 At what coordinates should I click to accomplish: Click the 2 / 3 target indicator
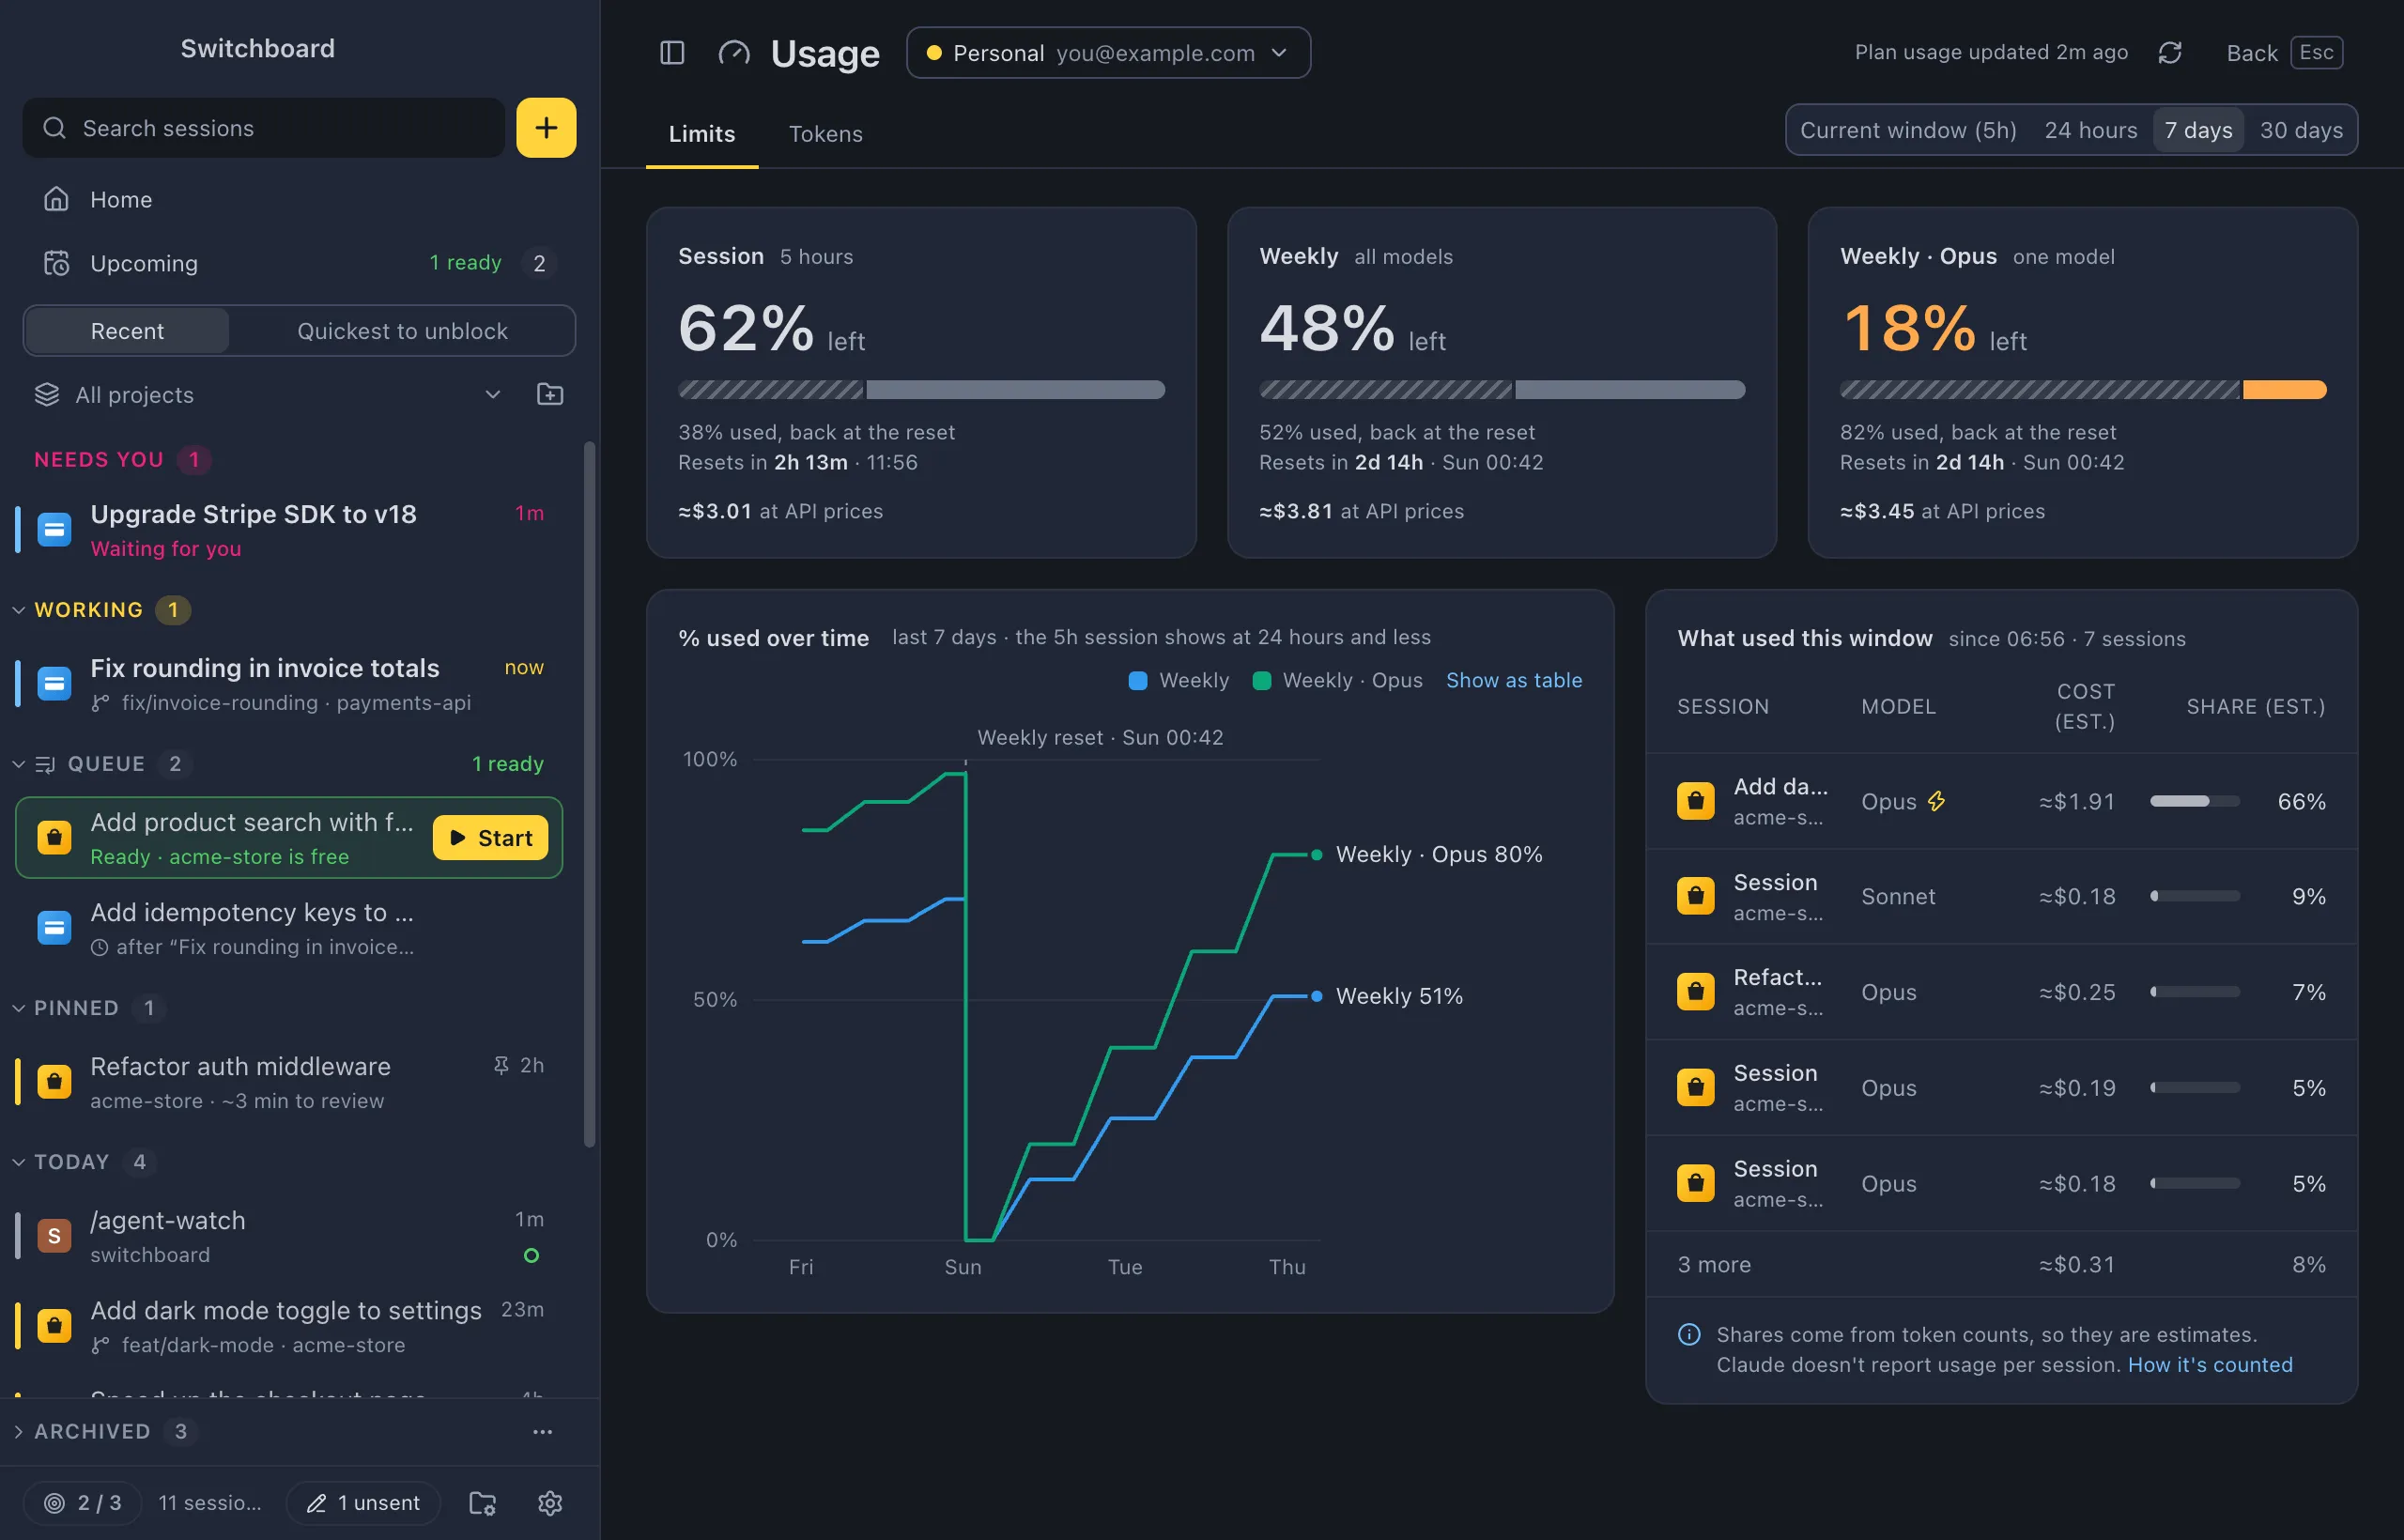[x=83, y=1503]
